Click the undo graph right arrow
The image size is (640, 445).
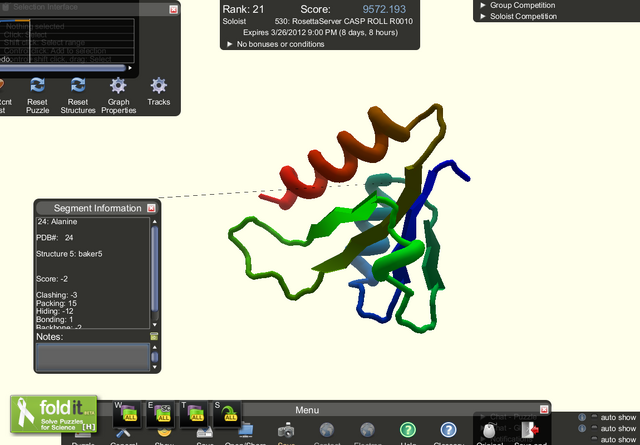click(x=130, y=68)
